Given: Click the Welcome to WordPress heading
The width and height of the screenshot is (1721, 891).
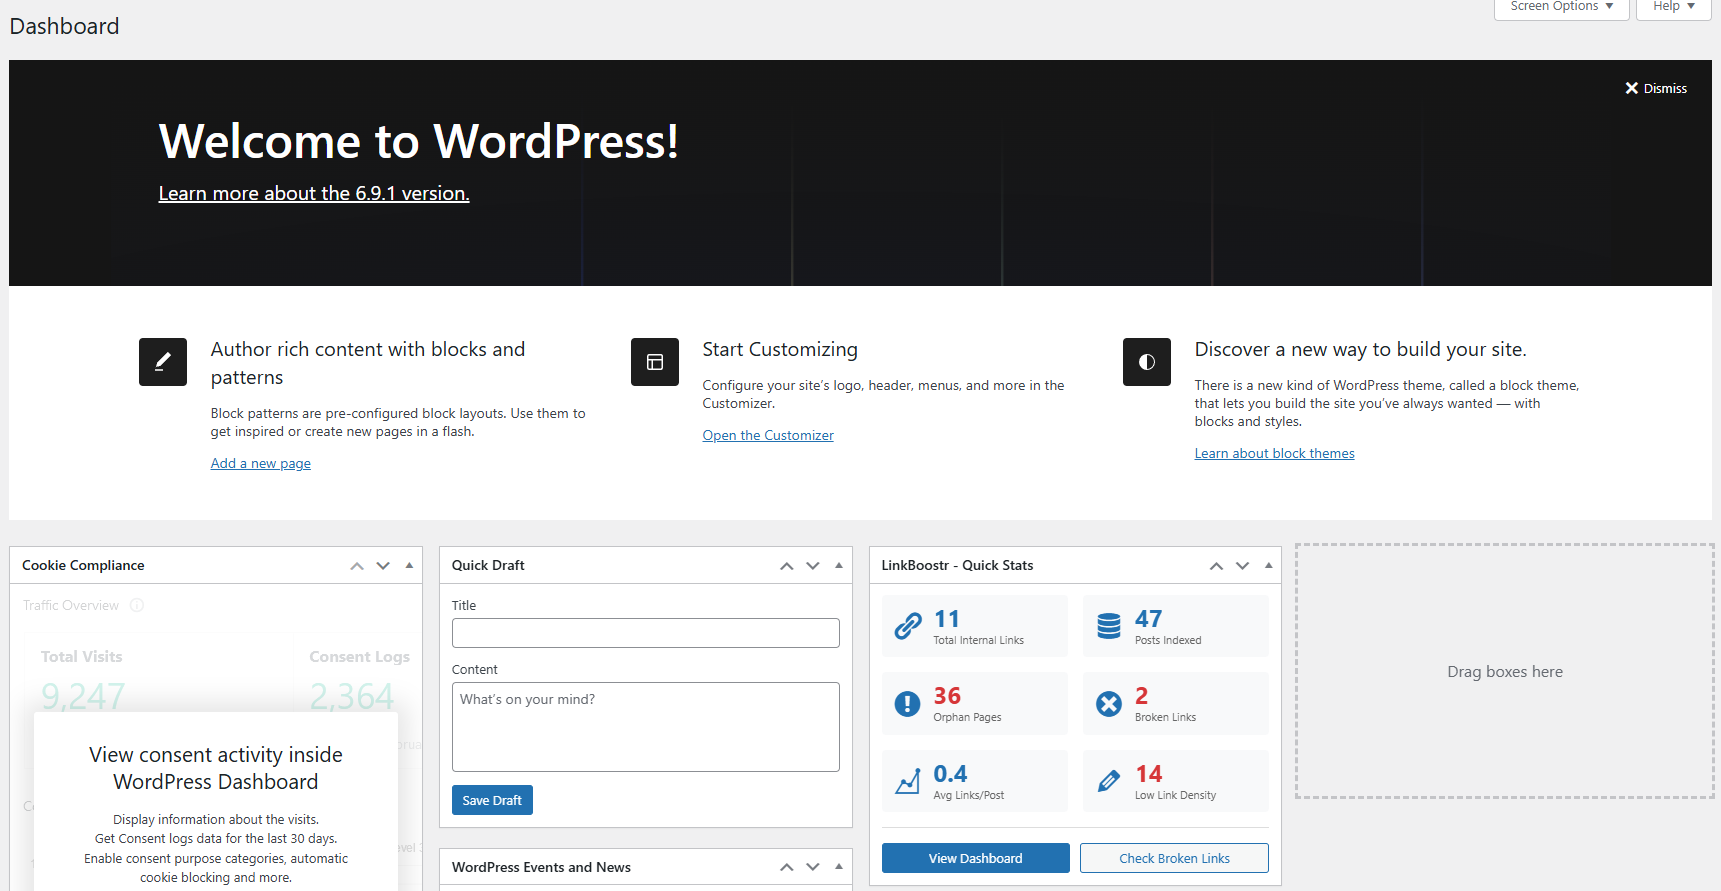Looking at the screenshot, I should pos(418,141).
